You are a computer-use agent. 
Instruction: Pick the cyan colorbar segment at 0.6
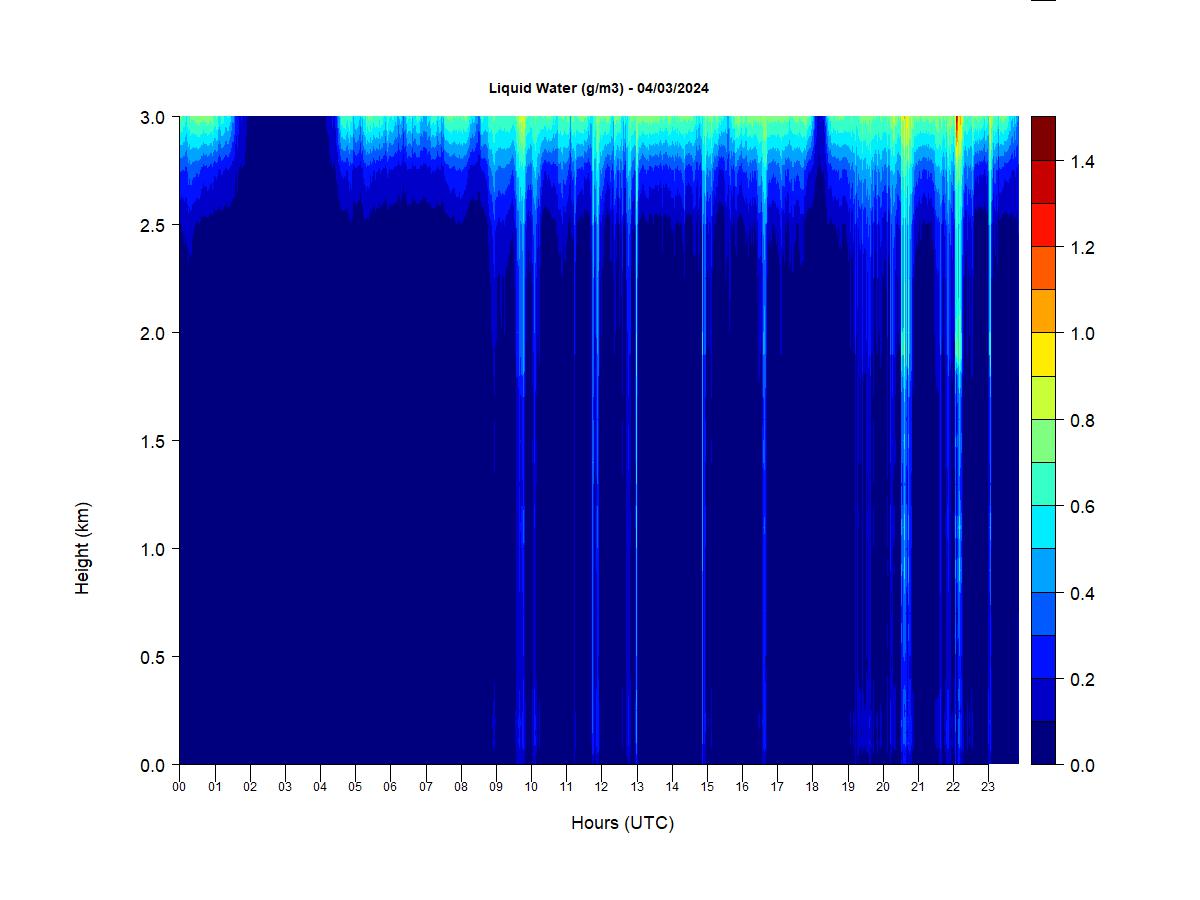pyautogui.click(x=1043, y=527)
